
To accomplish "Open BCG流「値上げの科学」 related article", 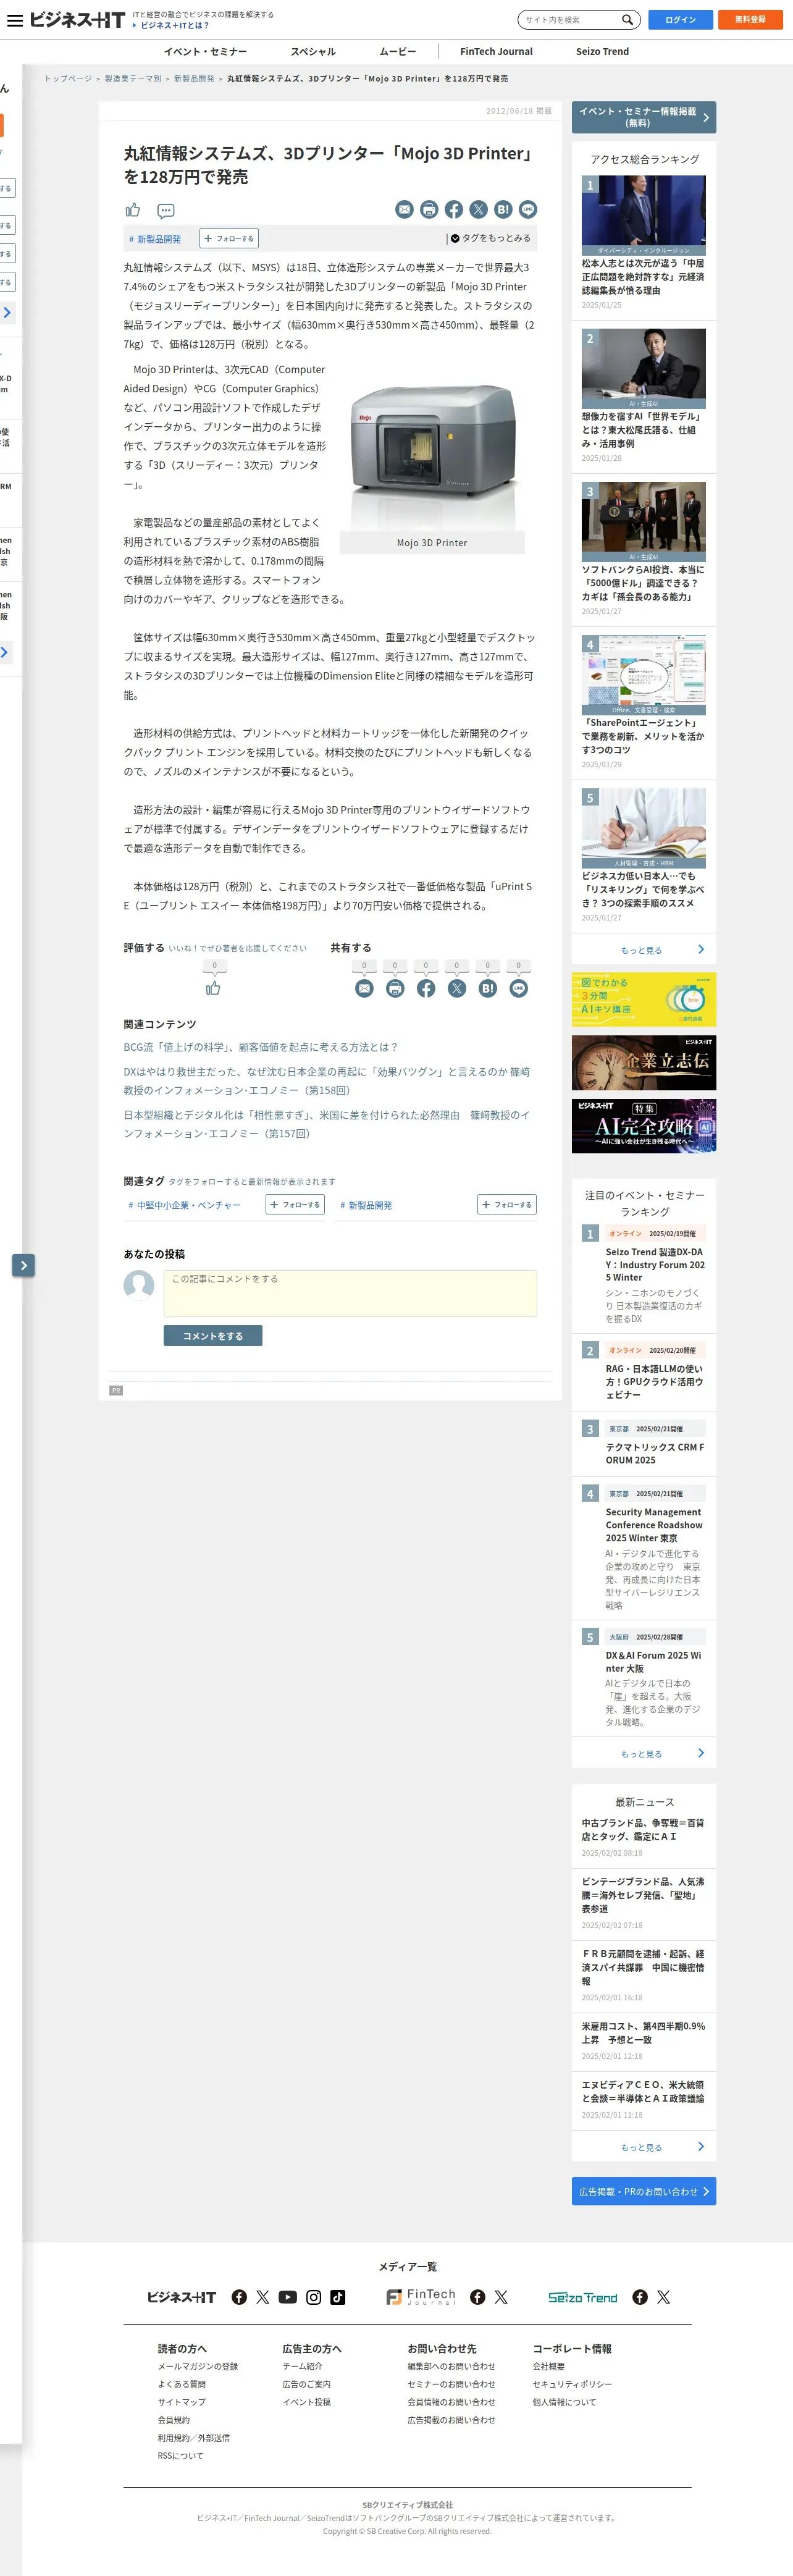I will point(261,1047).
